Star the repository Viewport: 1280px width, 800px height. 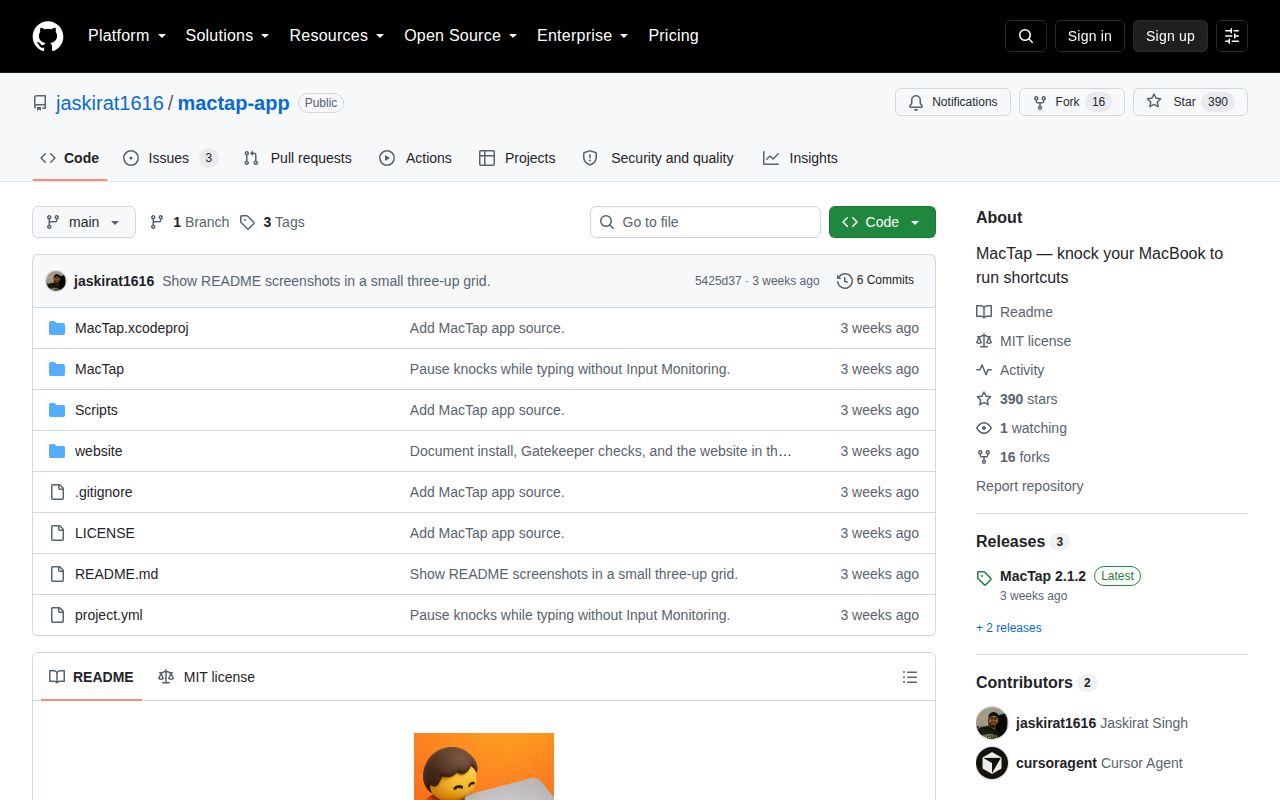1190,102
